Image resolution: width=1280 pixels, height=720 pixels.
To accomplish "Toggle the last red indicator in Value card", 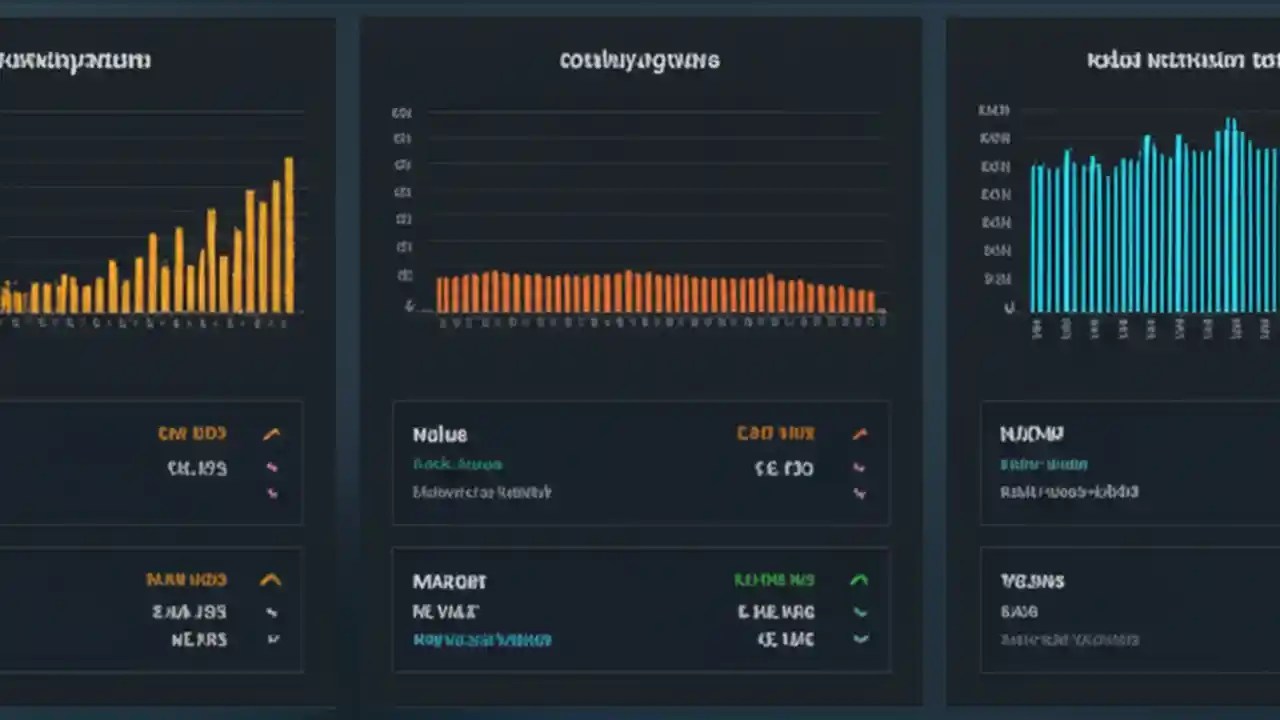I will pos(859,493).
